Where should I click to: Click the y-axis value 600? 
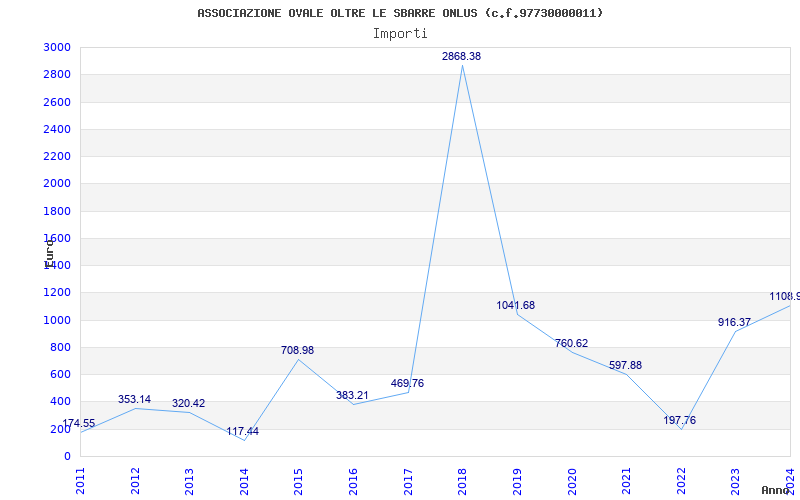[60, 374]
